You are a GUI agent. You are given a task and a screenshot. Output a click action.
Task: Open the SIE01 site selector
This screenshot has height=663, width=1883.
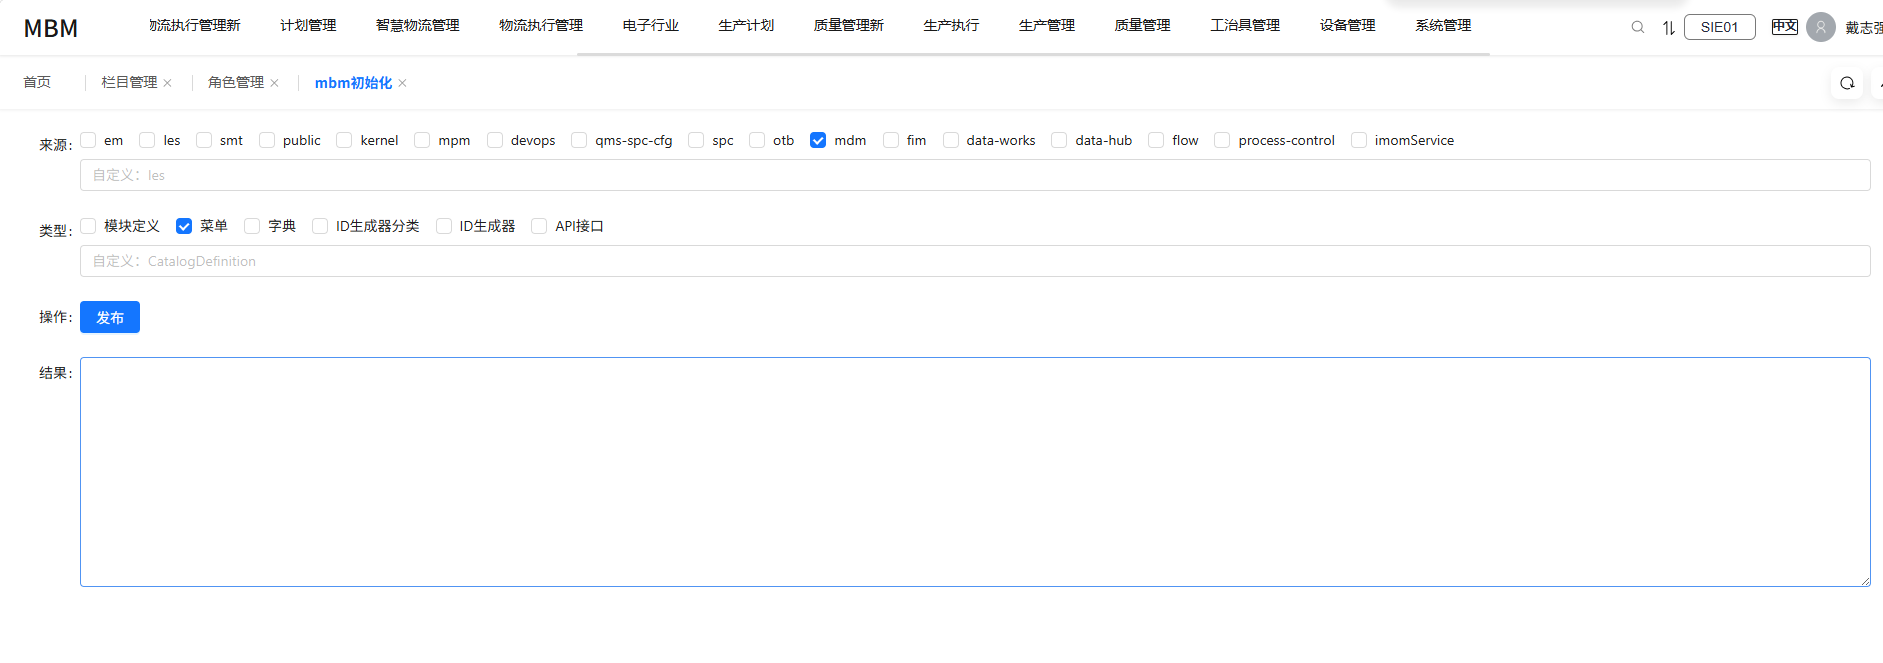point(1720,27)
